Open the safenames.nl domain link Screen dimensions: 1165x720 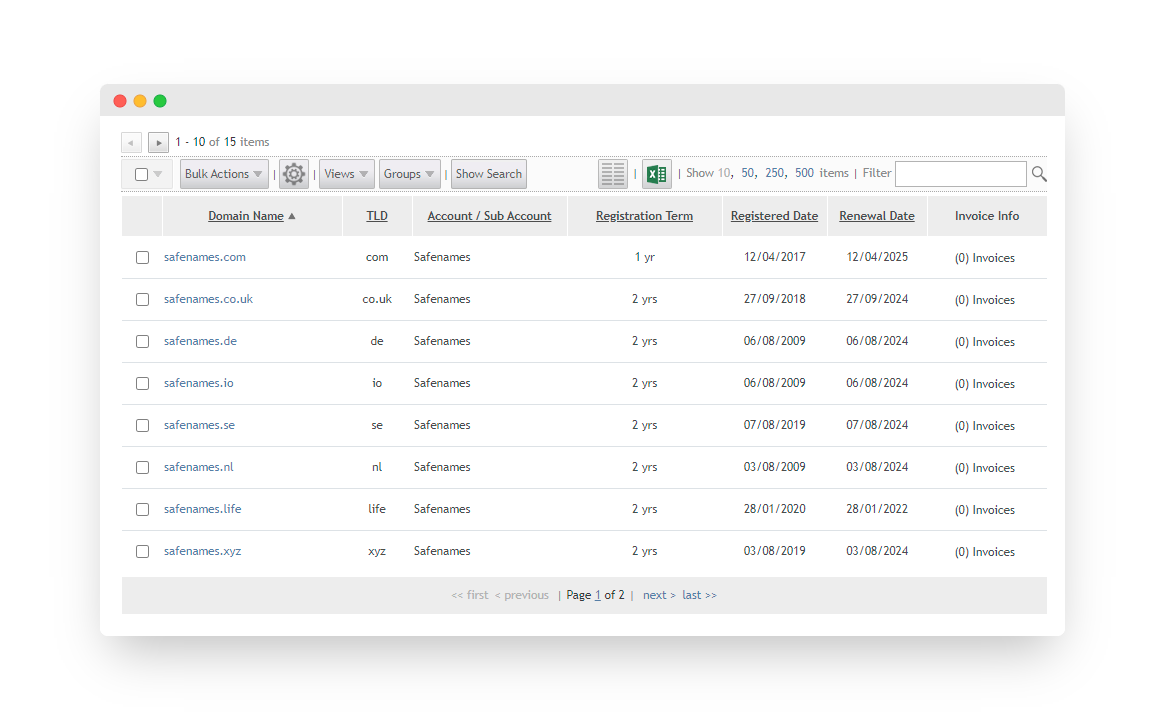click(198, 467)
